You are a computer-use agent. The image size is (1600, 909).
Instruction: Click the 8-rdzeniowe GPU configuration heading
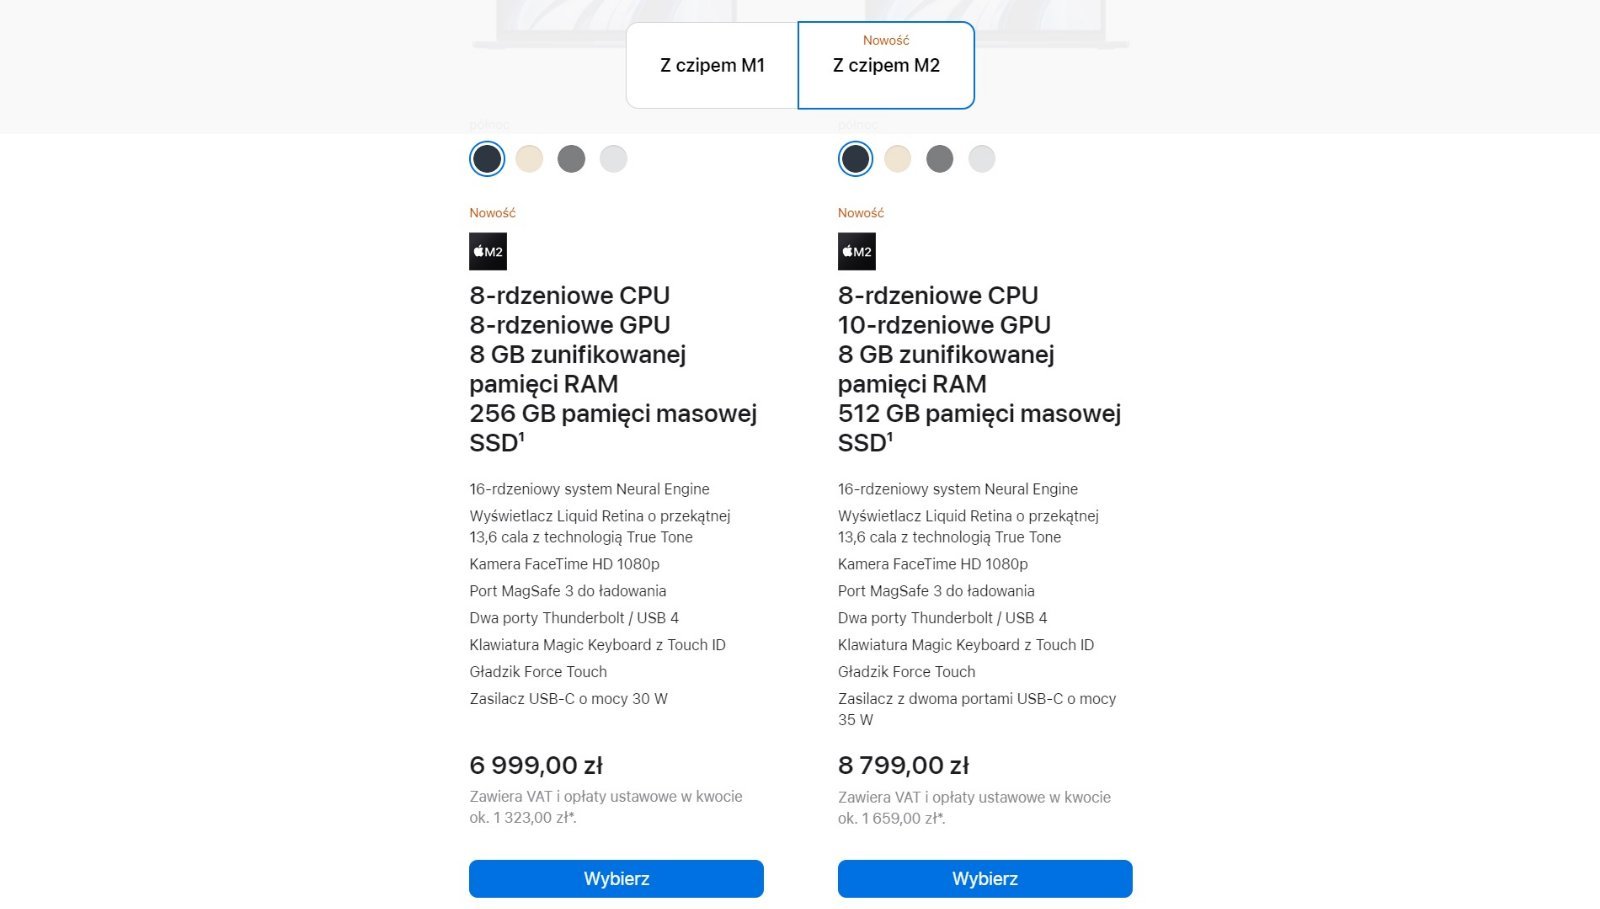point(570,325)
